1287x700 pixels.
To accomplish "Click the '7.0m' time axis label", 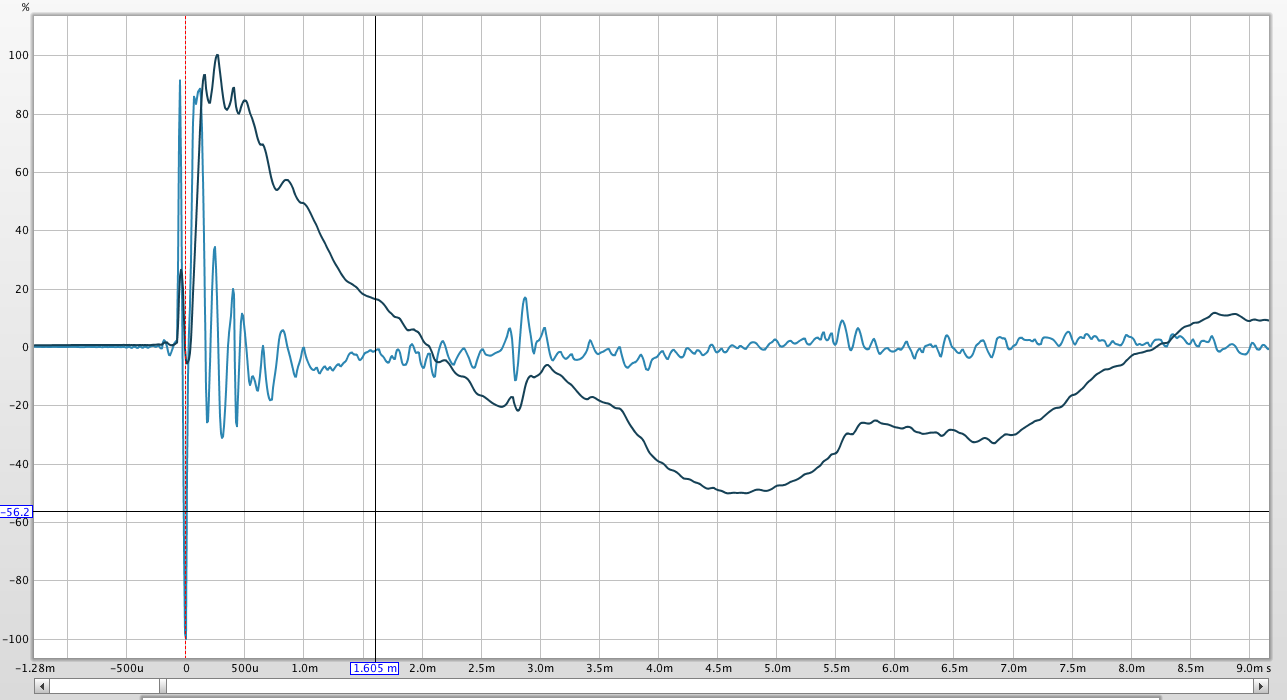I will click(1013, 668).
